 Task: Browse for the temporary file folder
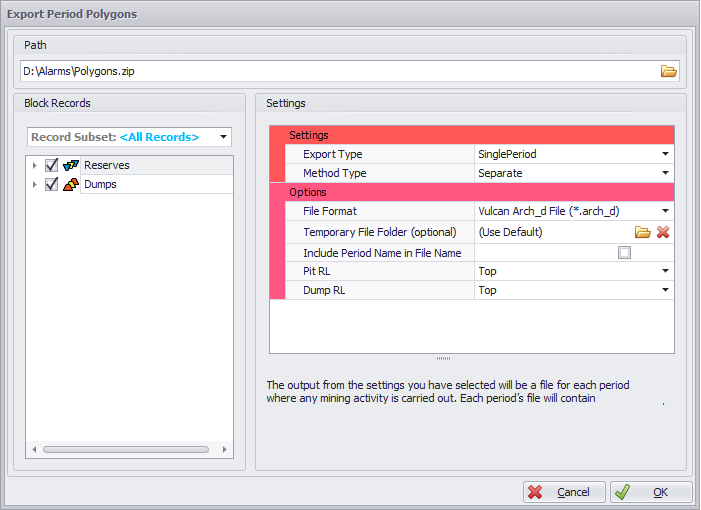pos(642,232)
